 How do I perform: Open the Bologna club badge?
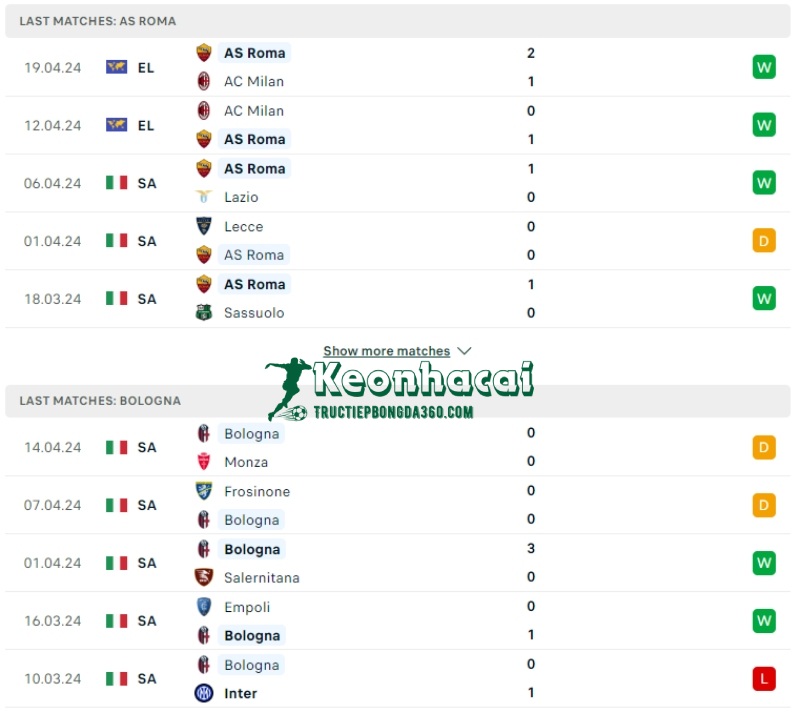[x=204, y=433]
